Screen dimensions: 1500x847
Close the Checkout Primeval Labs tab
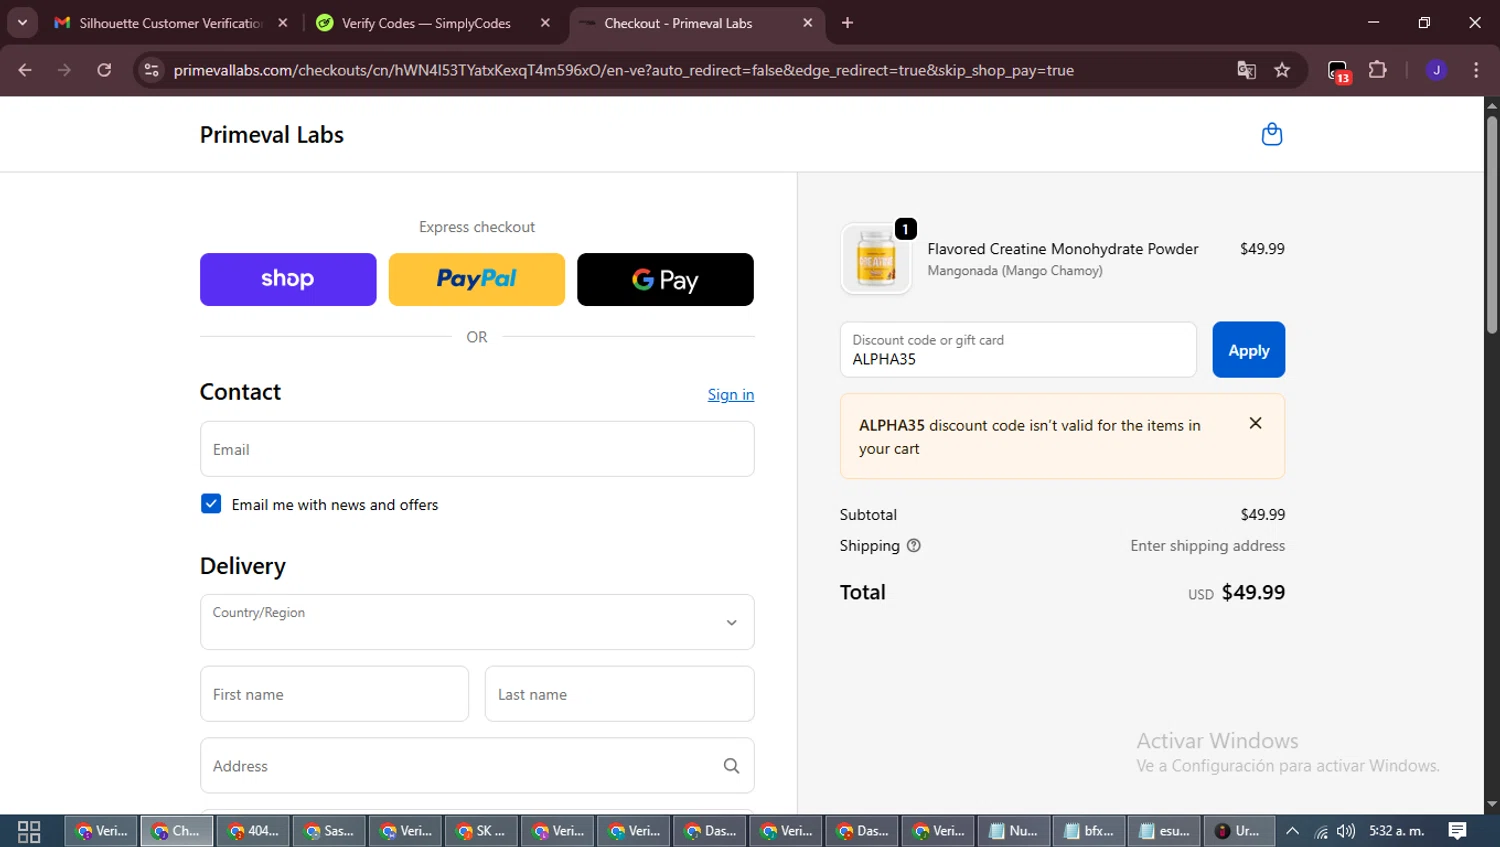[x=808, y=23]
